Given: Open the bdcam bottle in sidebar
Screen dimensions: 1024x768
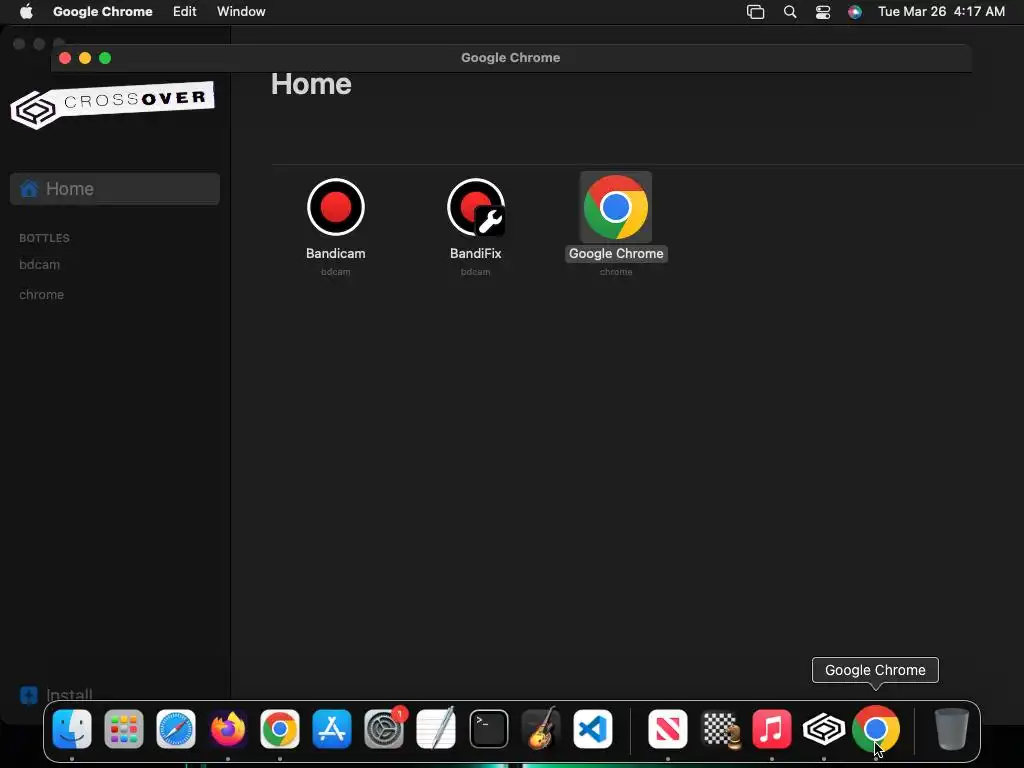Looking at the screenshot, I should tap(40, 264).
